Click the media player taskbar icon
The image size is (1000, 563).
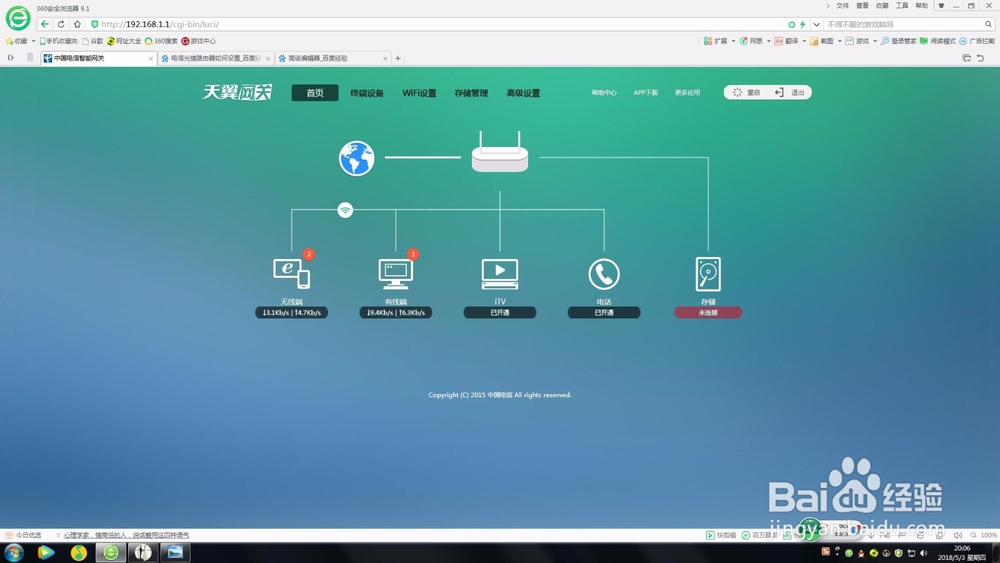tap(45, 552)
